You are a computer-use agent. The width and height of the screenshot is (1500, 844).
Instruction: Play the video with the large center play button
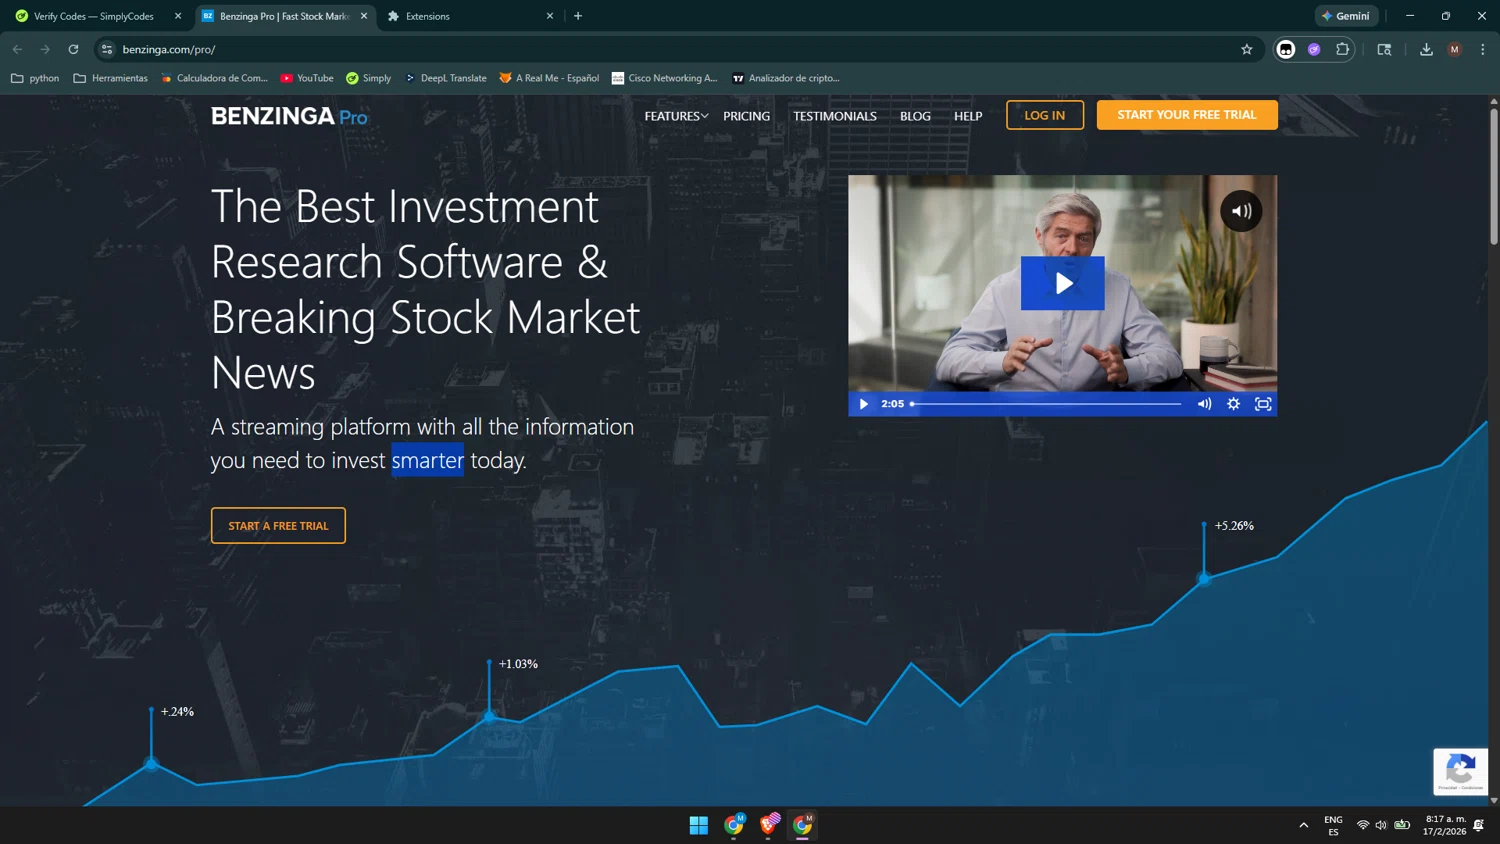click(x=1062, y=283)
